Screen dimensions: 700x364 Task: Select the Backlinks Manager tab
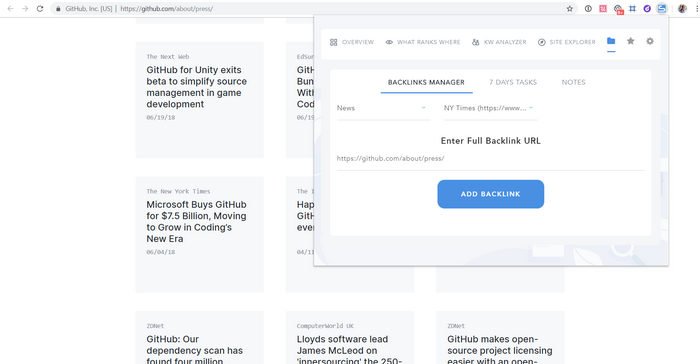pos(426,82)
